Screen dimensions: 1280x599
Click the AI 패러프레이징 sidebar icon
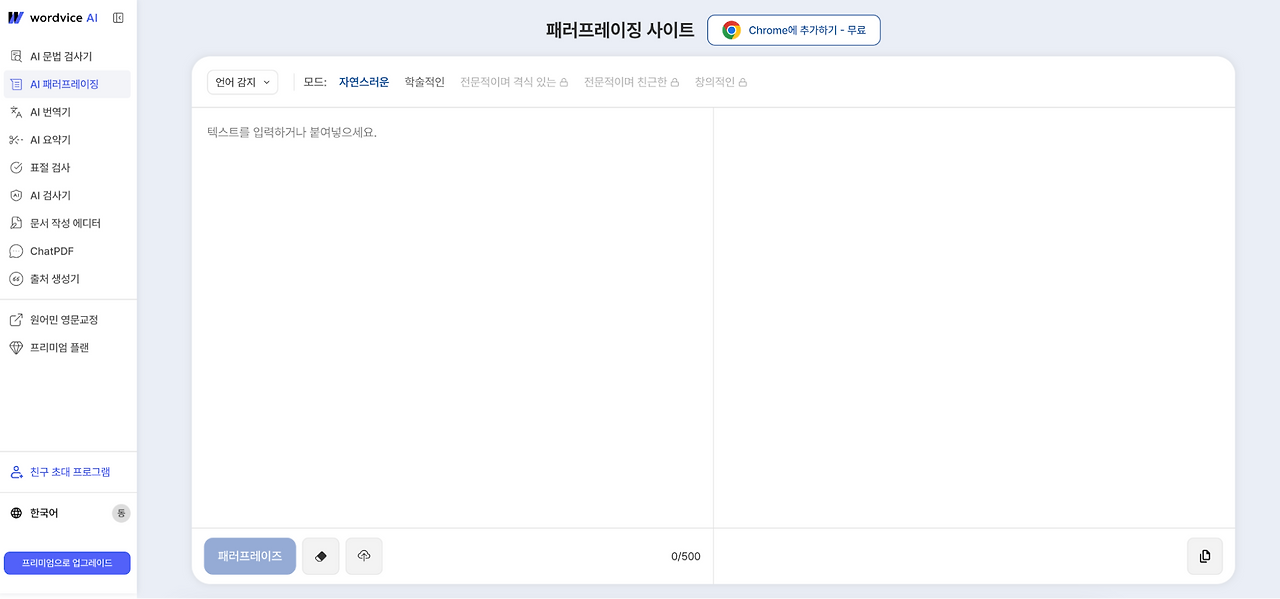16,84
